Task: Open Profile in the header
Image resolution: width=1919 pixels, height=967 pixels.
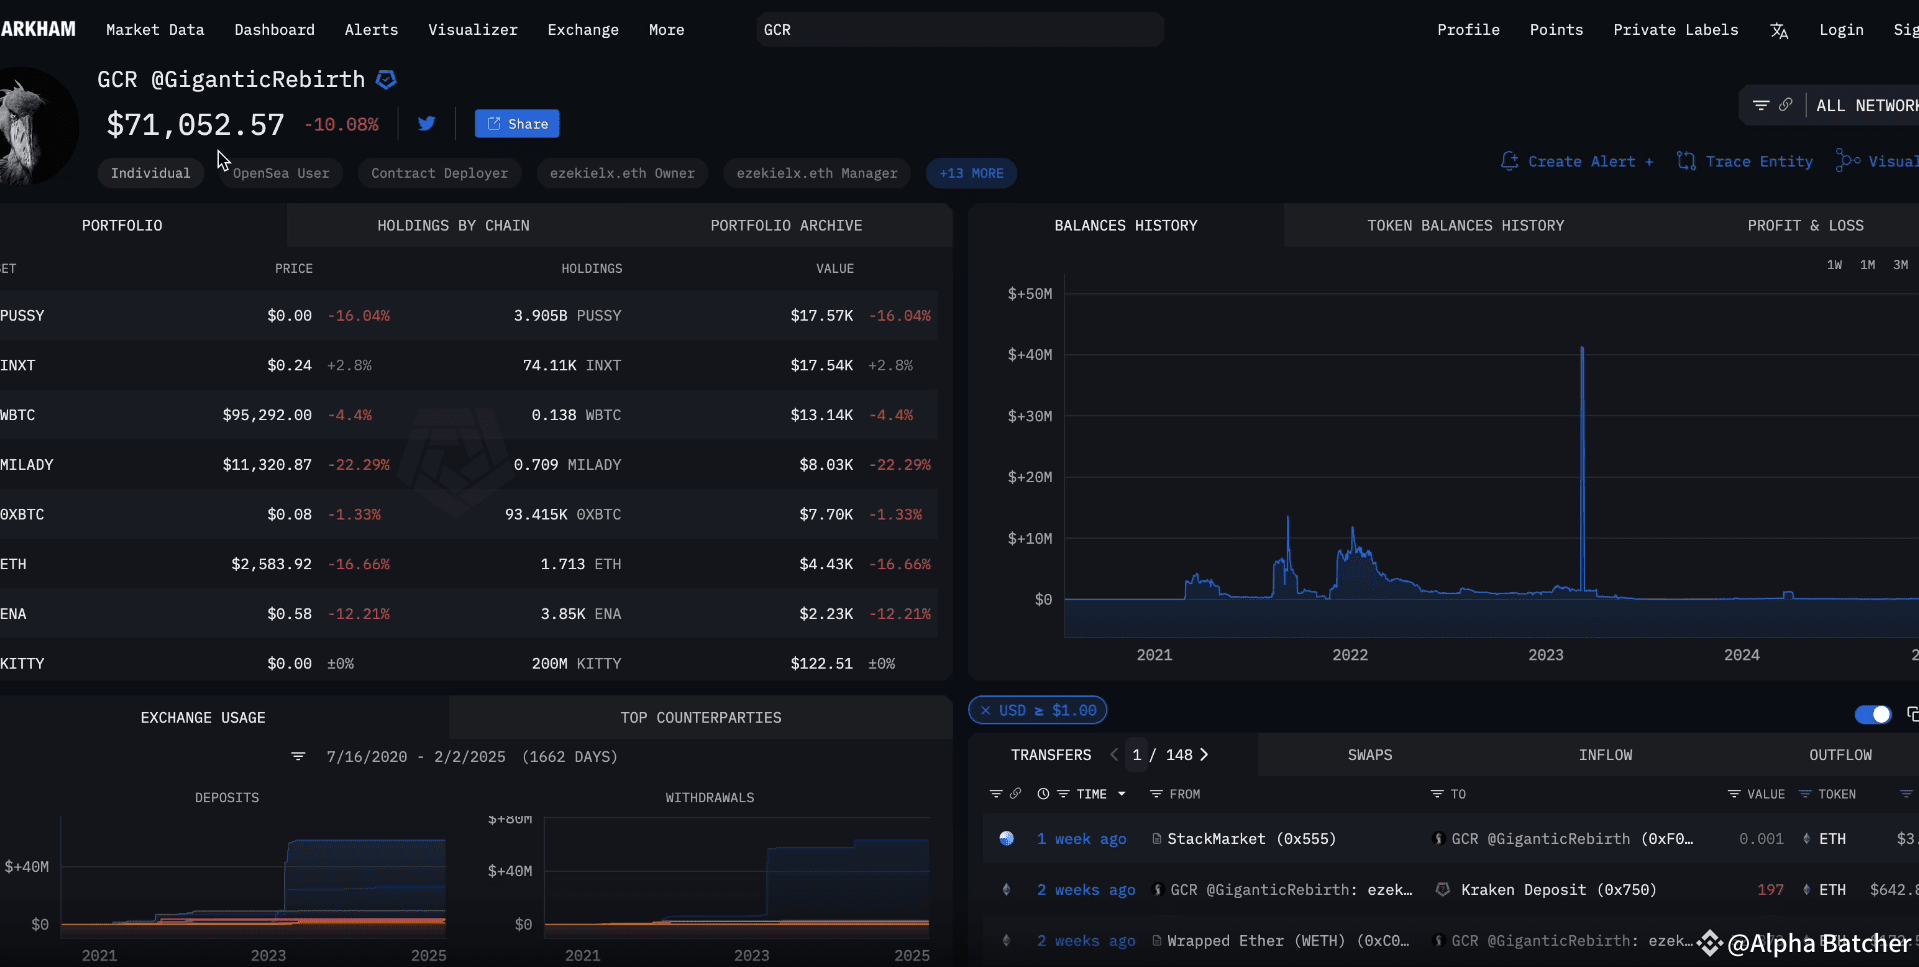Action: 1469,30
